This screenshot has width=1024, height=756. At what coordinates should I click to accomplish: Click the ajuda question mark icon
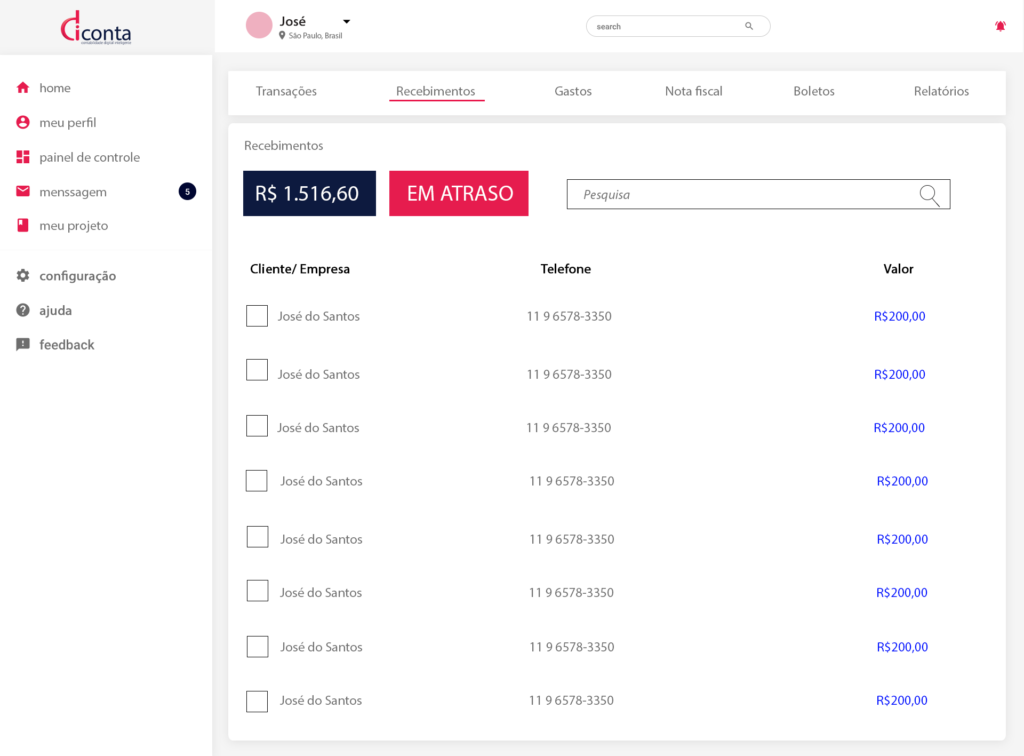(23, 311)
